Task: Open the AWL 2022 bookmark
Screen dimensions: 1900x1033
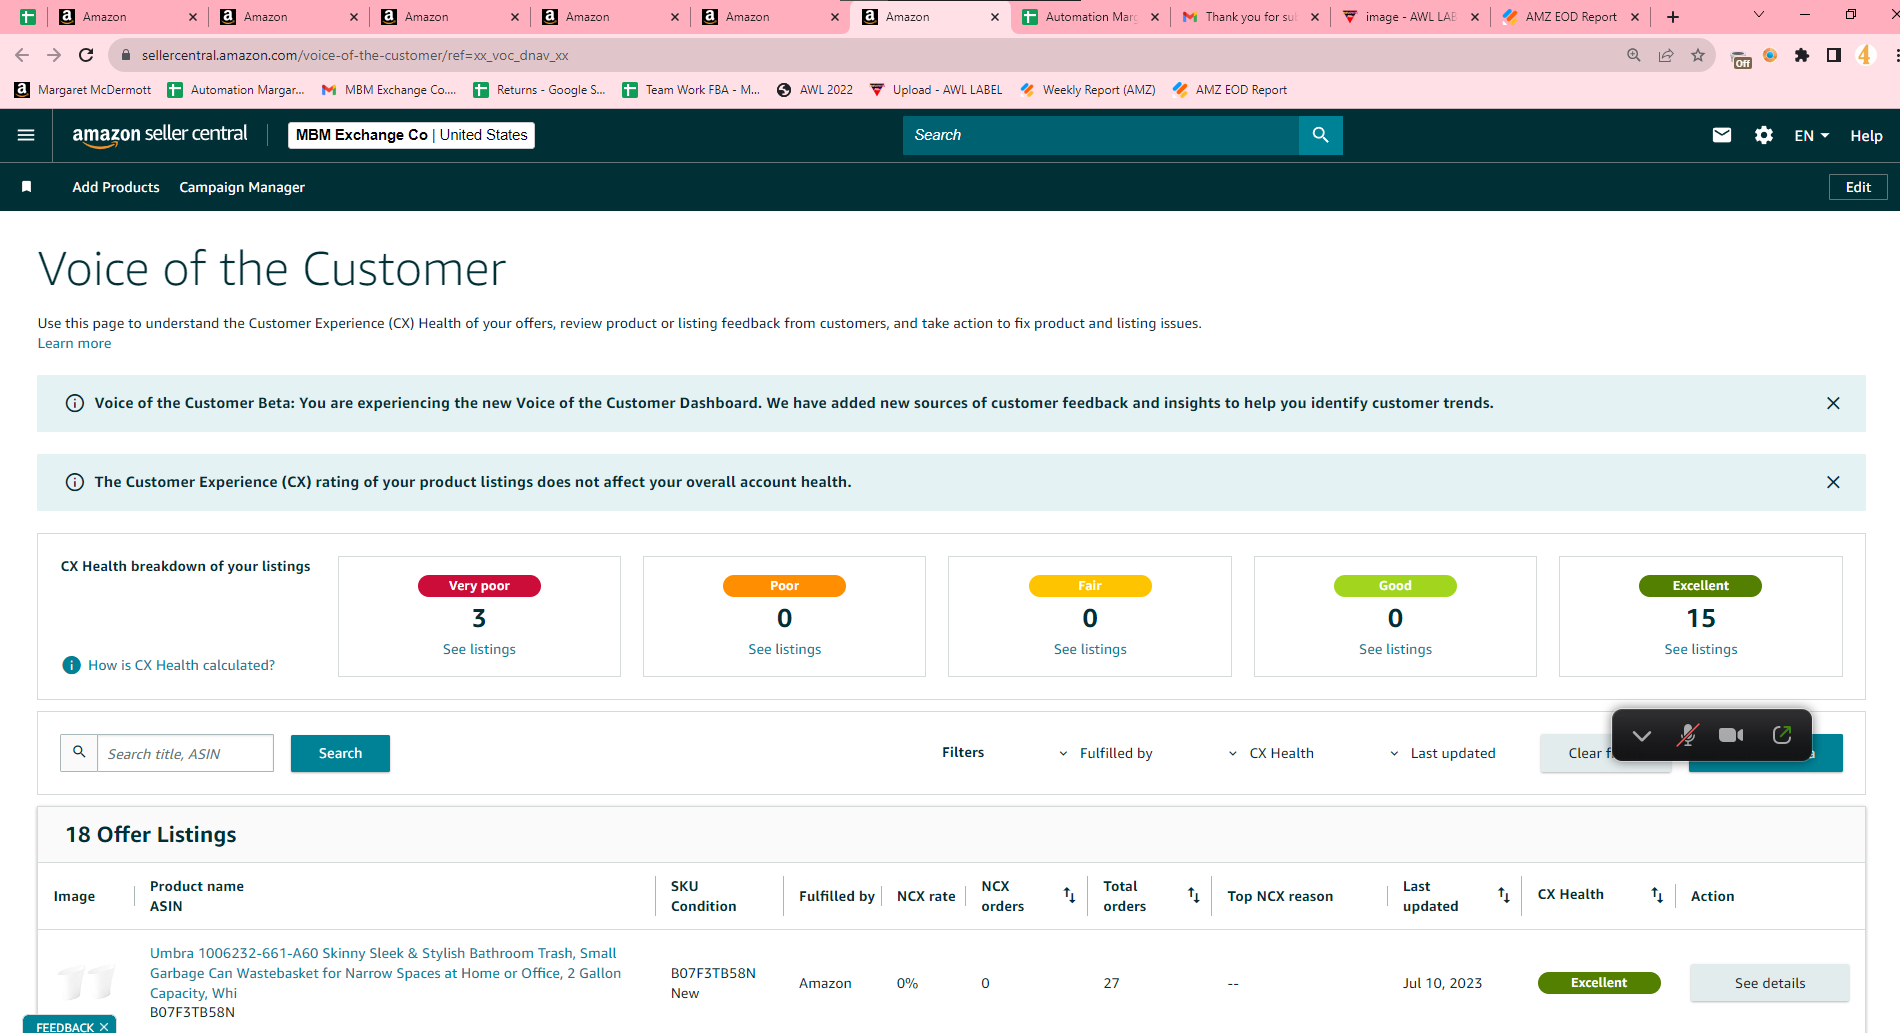Action: pos(815,90)
